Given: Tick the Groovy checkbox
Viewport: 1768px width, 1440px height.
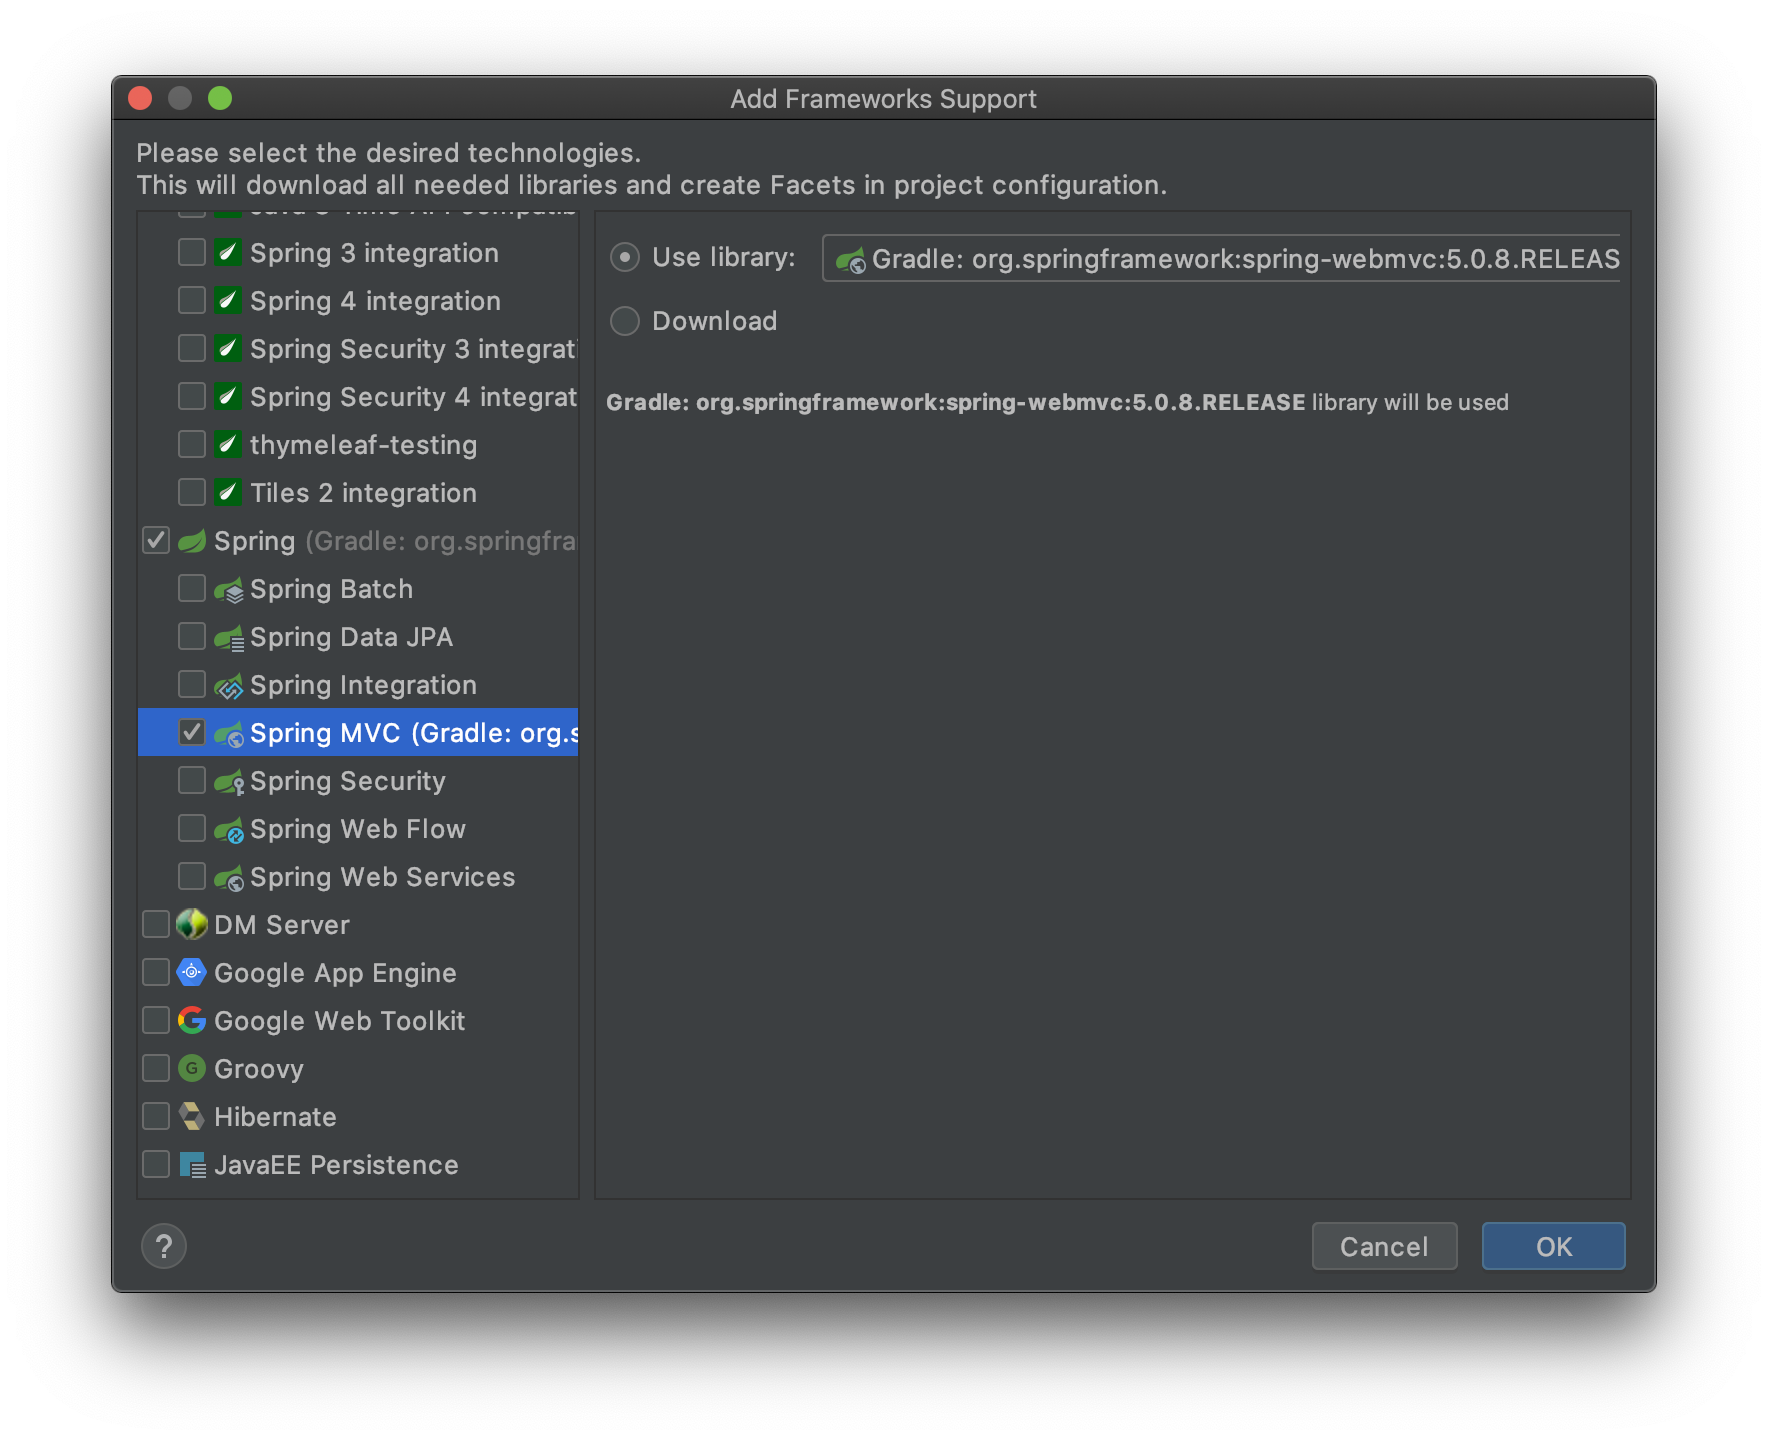Looking at the screenshot, I should coord(156,1068).
